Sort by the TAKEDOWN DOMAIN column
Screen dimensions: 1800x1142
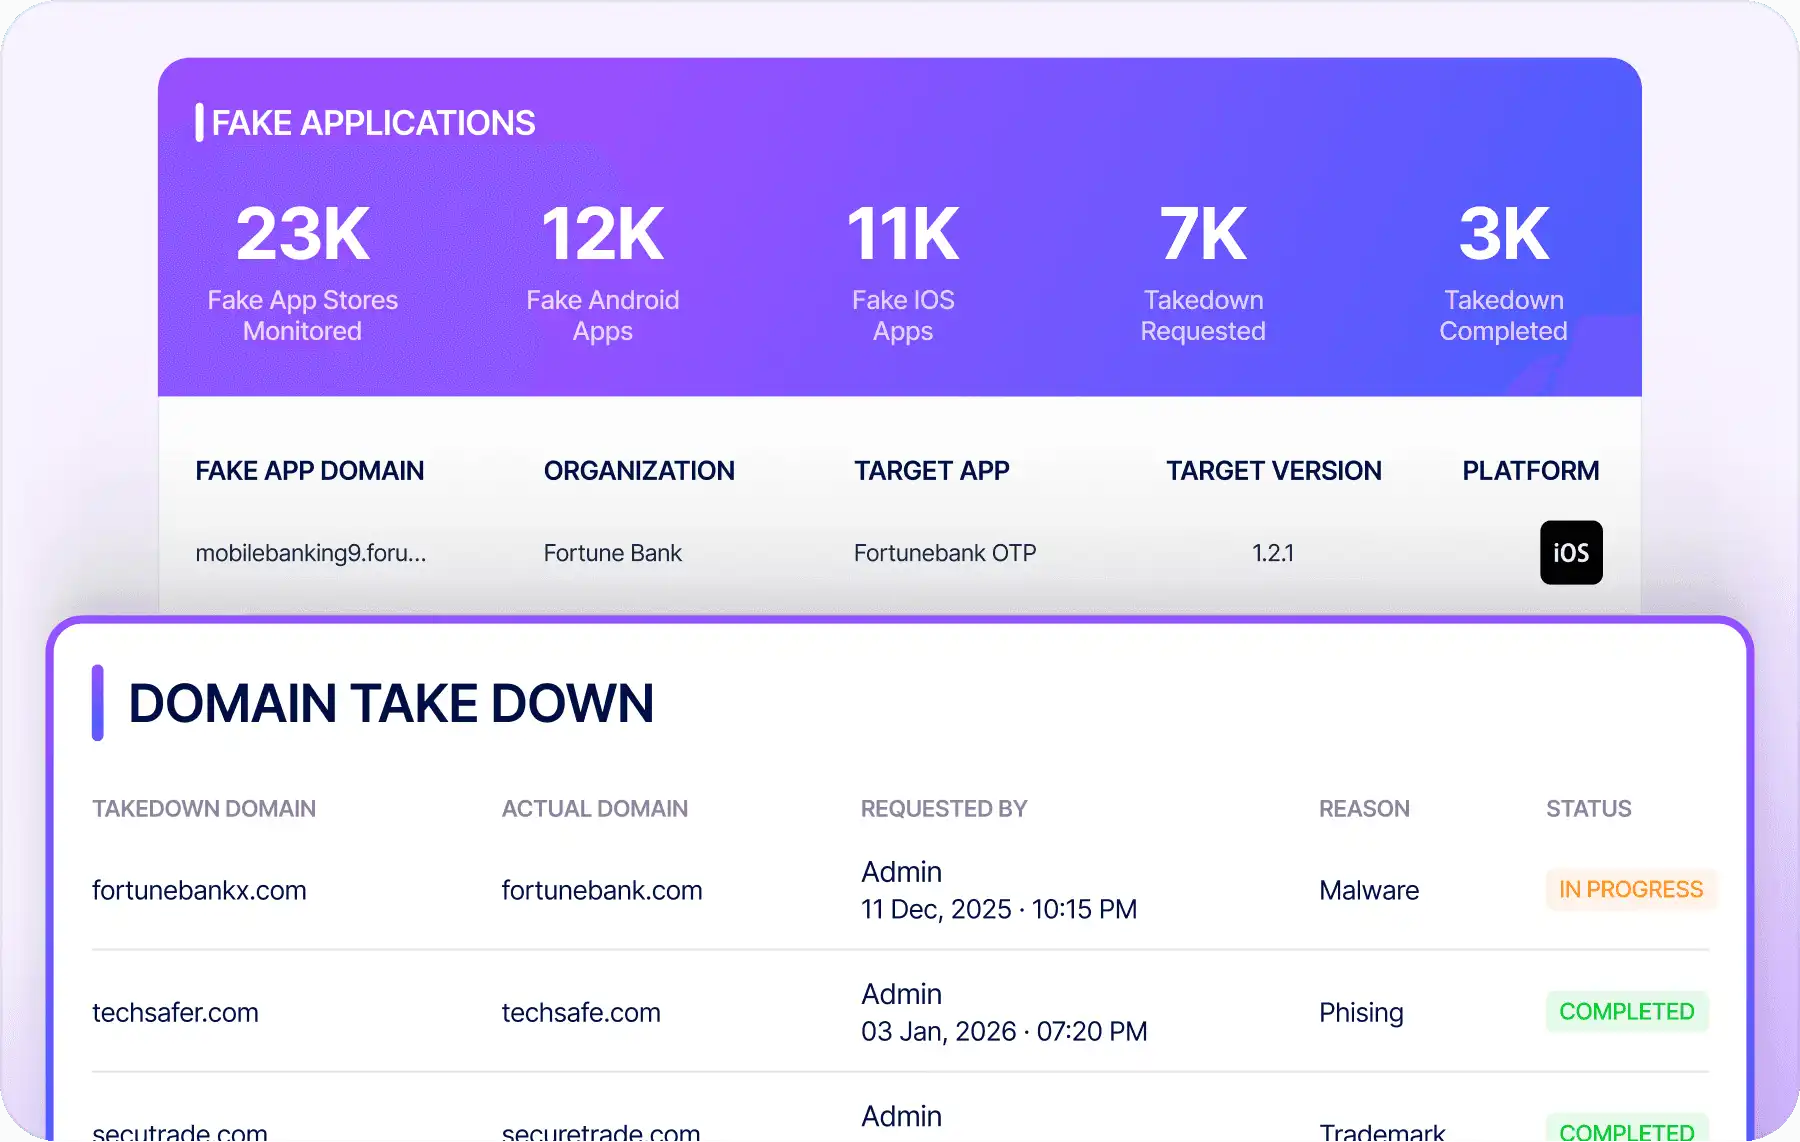pos(203,808)
